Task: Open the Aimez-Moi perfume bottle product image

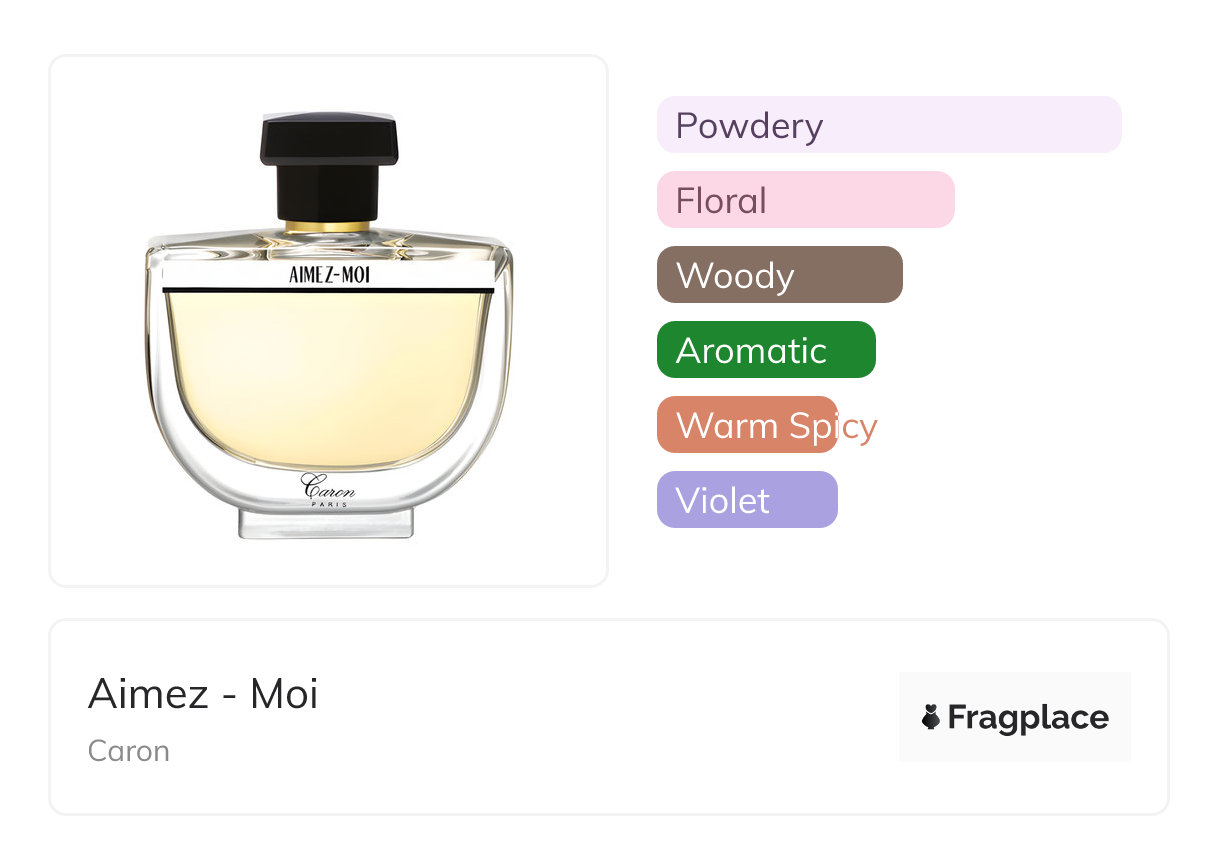Action: [x=328, y=320]
